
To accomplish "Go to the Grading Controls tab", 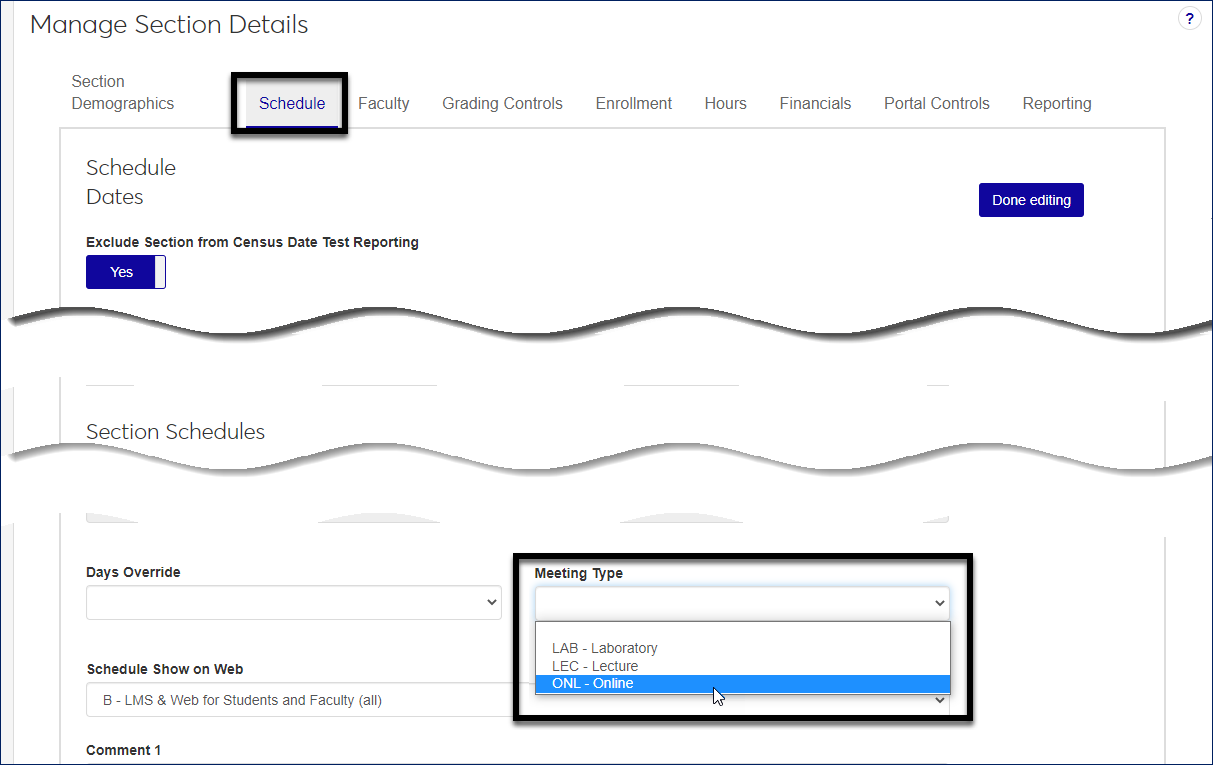I will [502, 103].
